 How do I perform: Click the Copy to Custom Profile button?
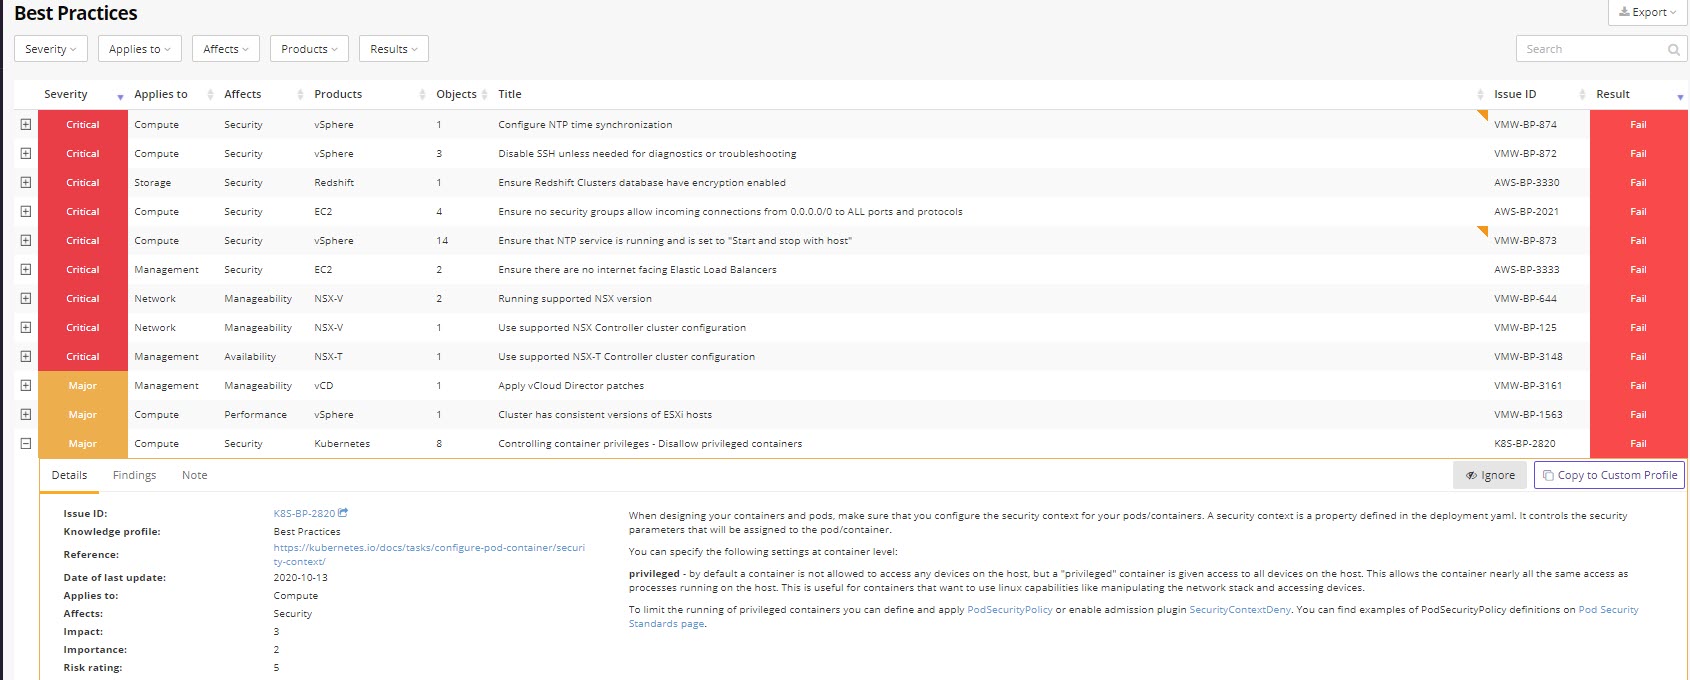coord(1609,475)
